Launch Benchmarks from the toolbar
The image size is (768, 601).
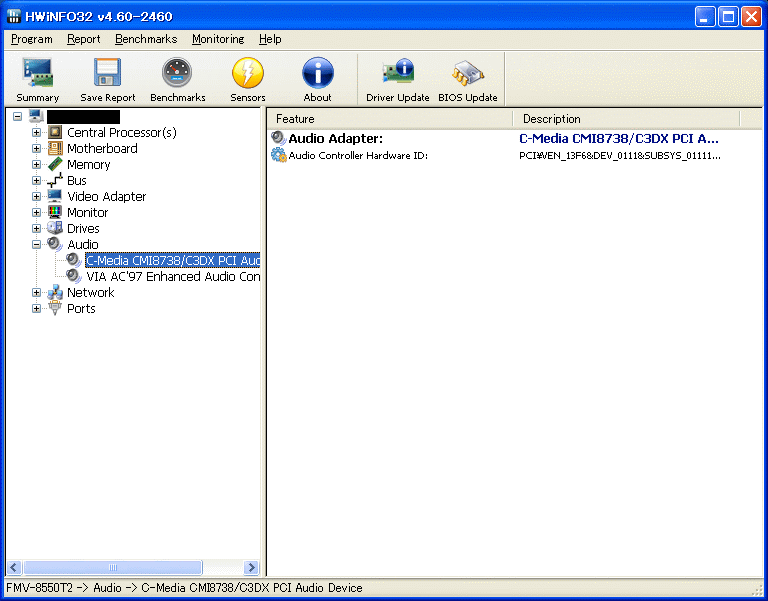[177, 74]
